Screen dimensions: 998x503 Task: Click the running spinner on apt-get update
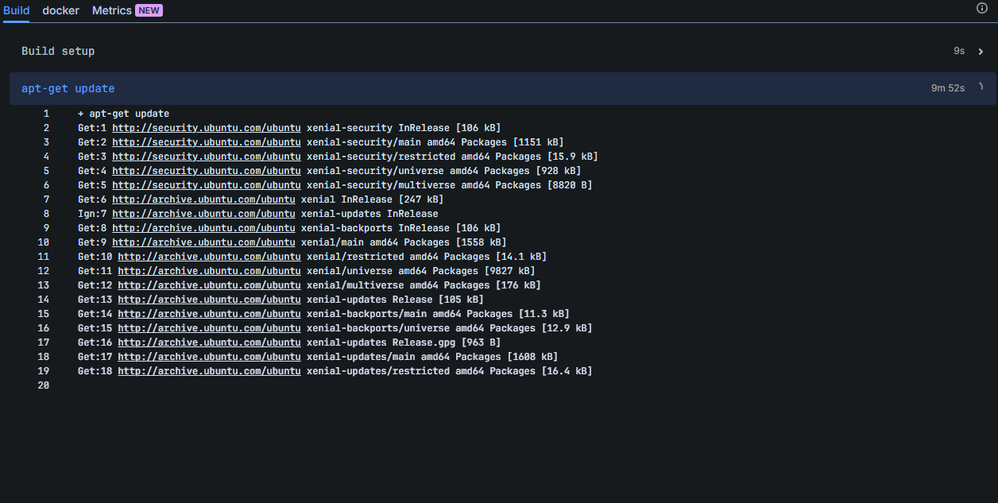(x=981, y=87)
